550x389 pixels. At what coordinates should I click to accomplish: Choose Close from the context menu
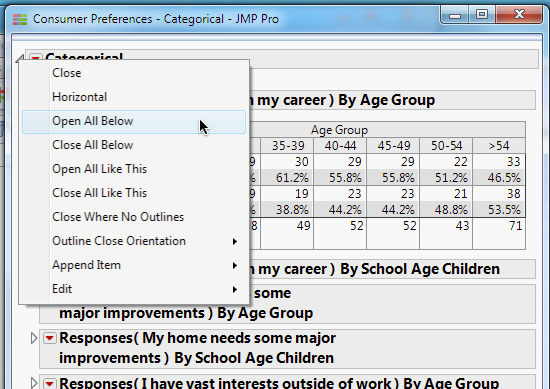134,73
